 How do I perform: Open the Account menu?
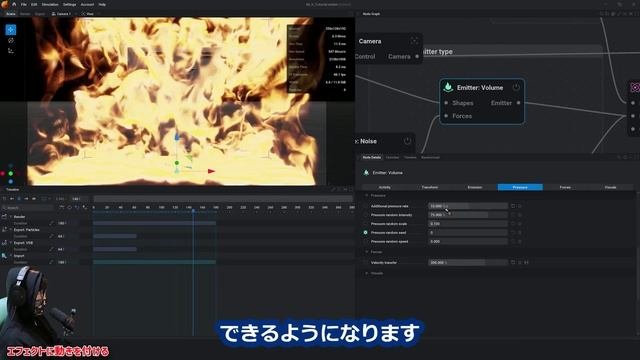click(87, 4)
